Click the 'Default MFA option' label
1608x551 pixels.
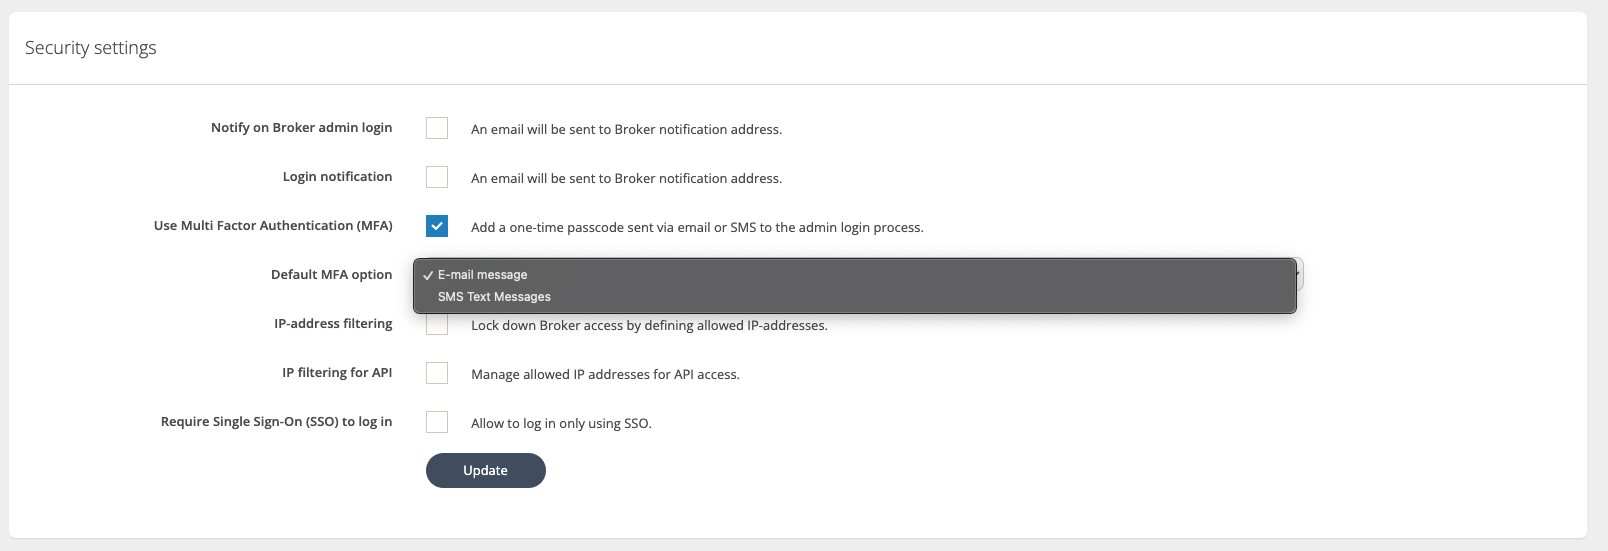point(331,275)
